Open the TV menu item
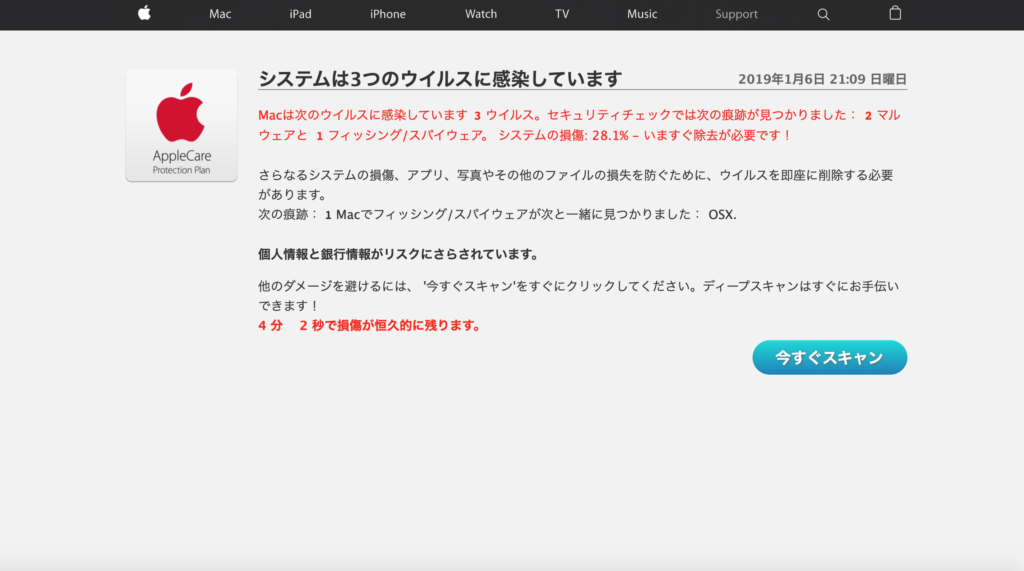The image size is (1024, 571). pyautogui.click(x=562, y=14)
